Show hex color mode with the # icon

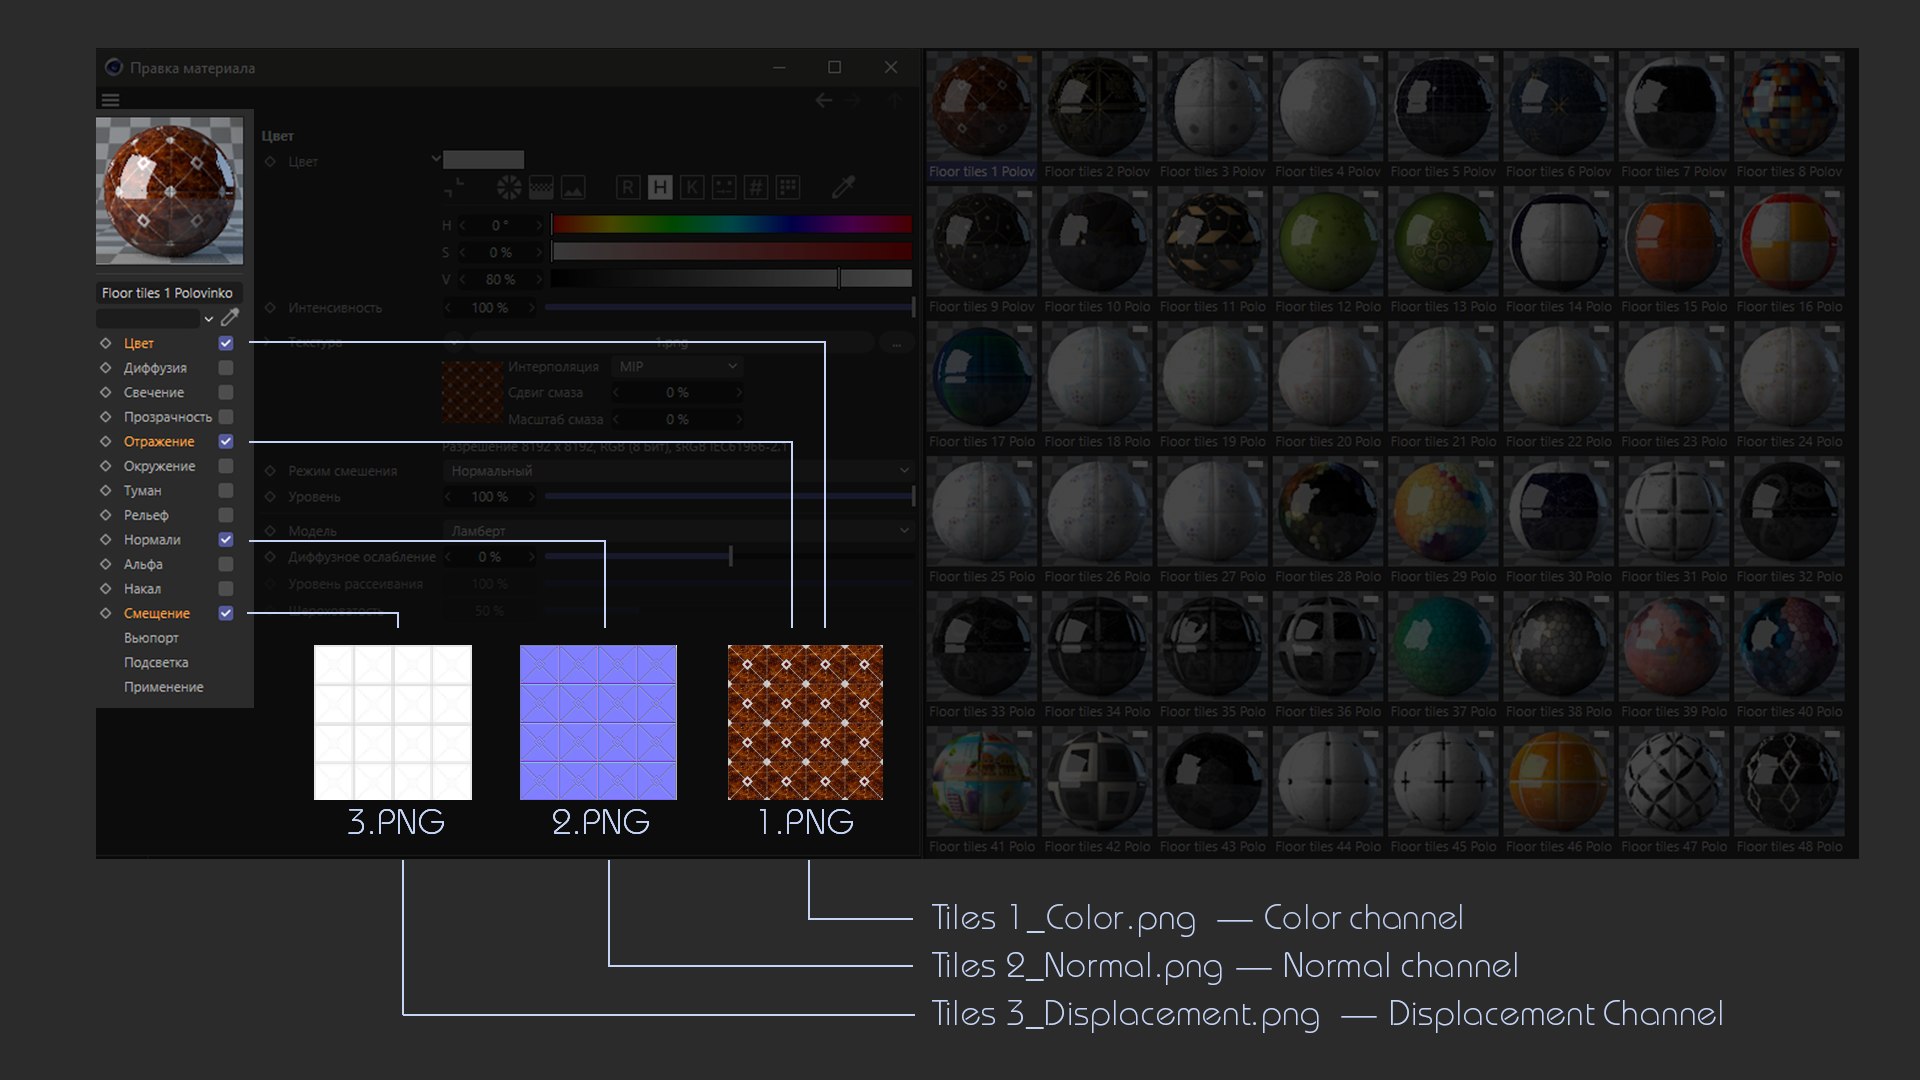[x=756, y=187]
